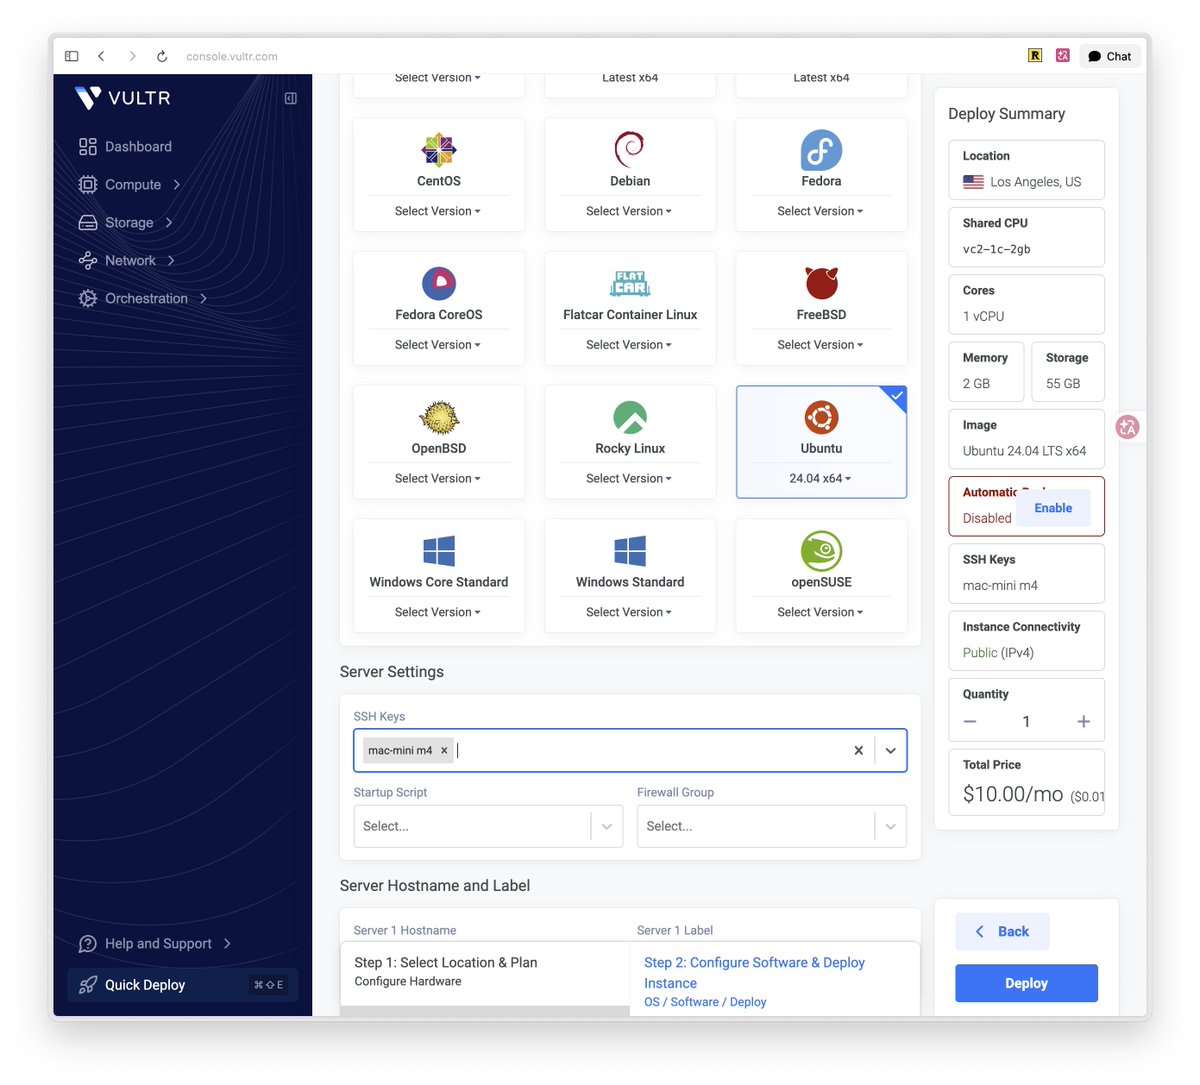Image resolution: width=1200 pixels, height=1085 pixels.
Task: Click the blue Deploy button
Action: tap(1026, 983)
